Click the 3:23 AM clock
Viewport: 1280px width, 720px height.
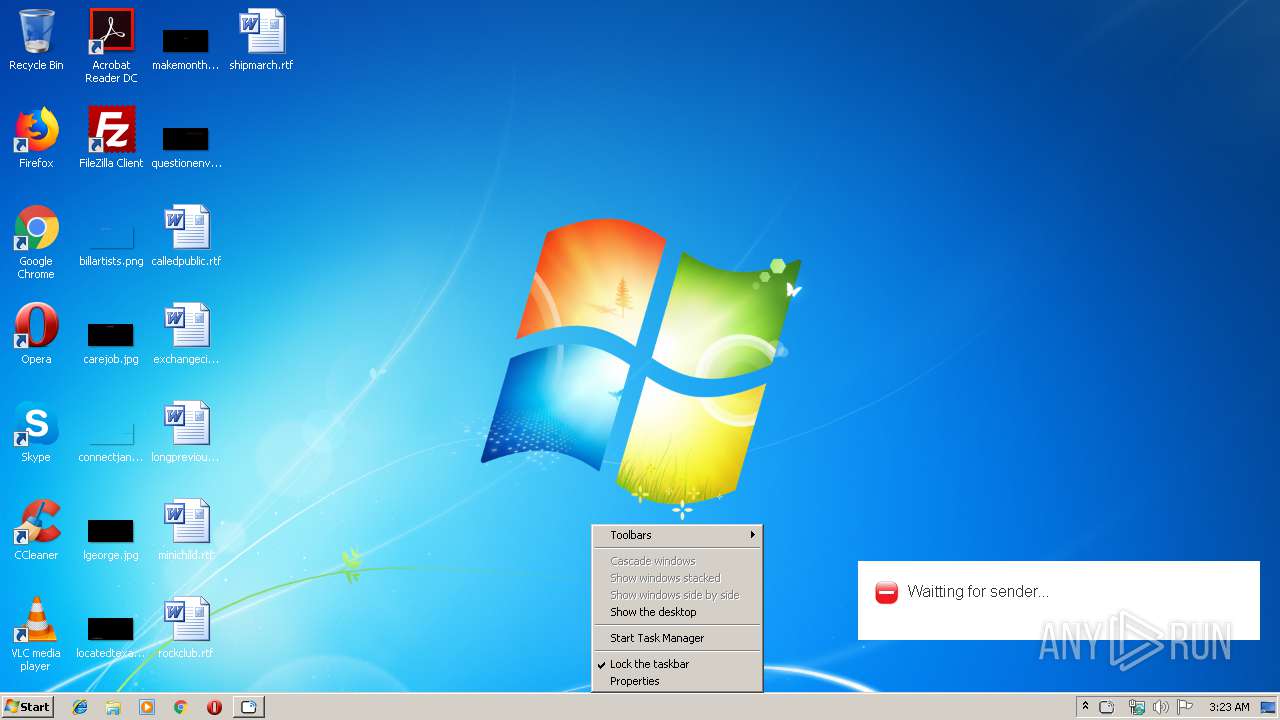(1229, 707)
